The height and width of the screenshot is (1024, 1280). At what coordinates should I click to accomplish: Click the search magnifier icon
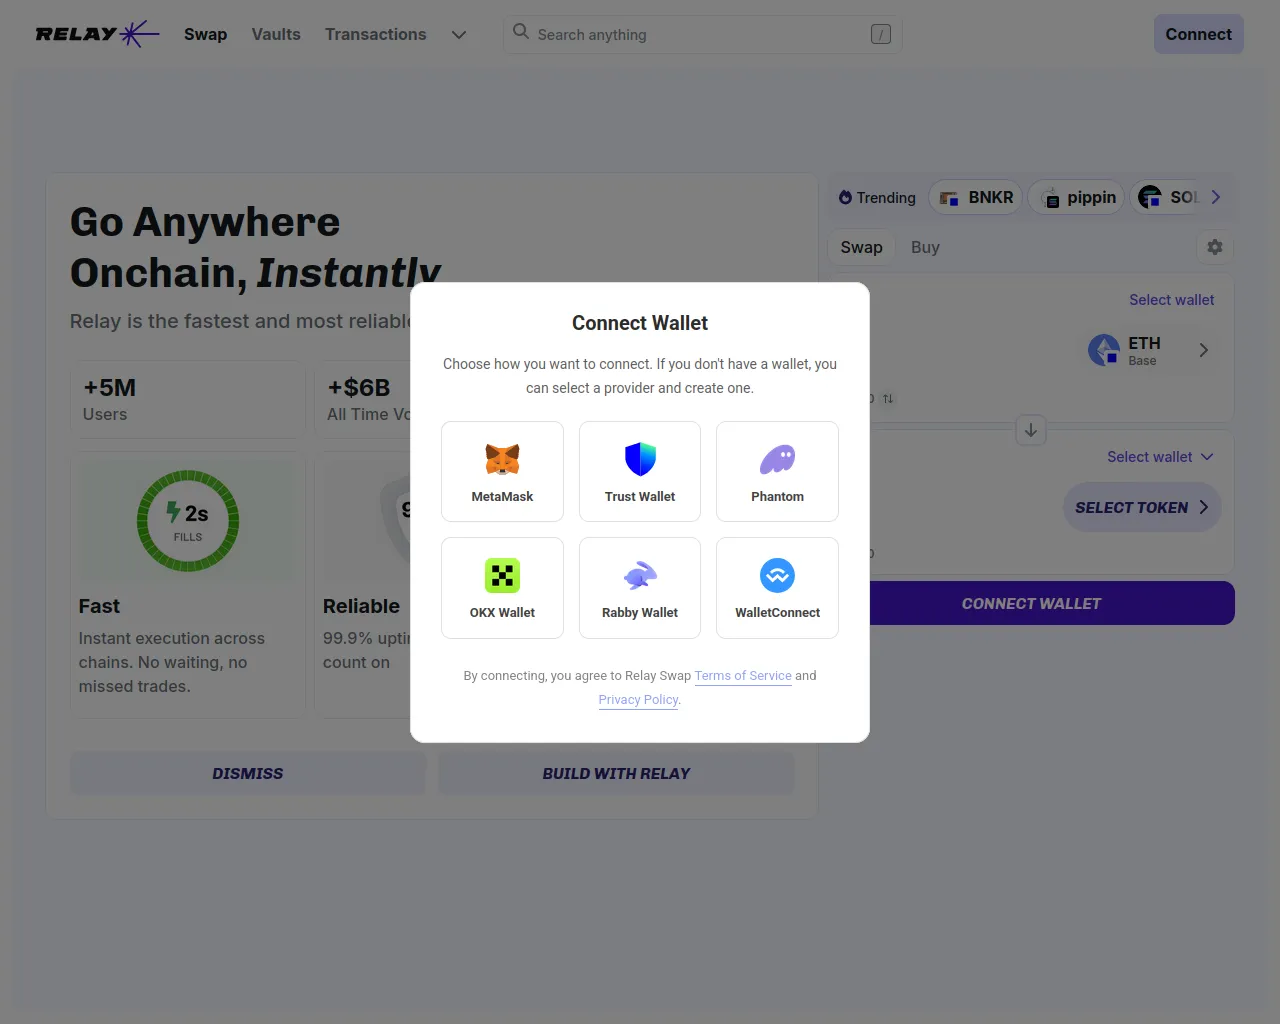click(521, 32)
